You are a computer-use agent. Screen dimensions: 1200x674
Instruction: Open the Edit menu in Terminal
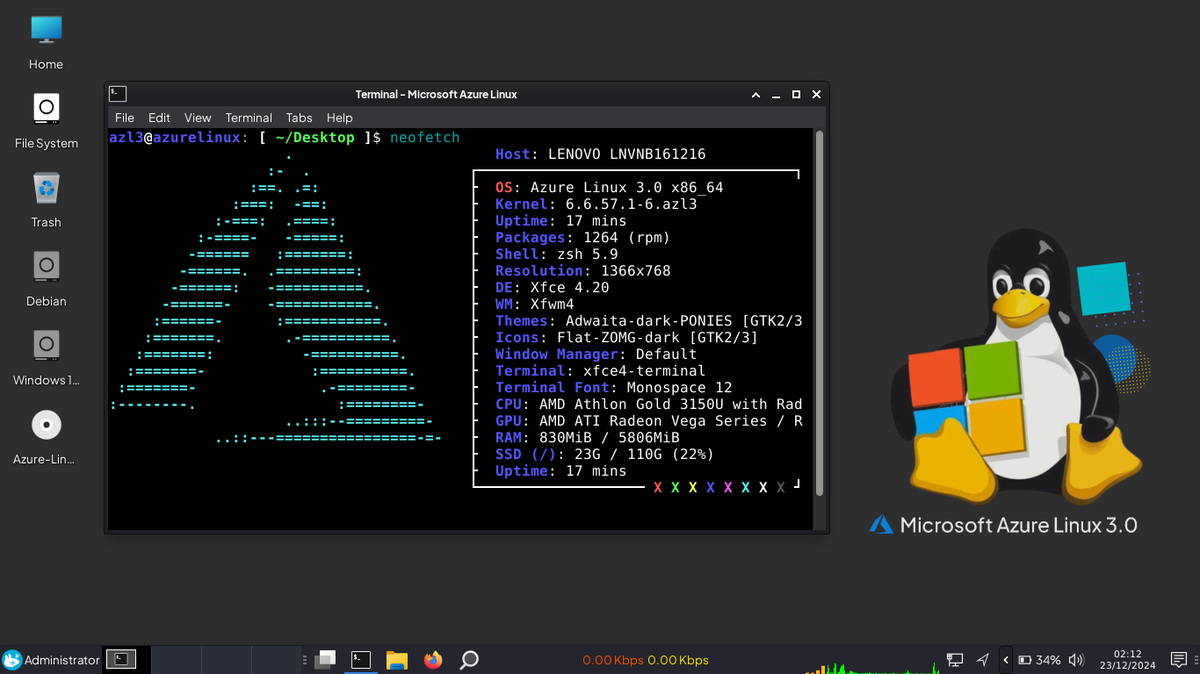pyautogui.click(x=159, y=117)
